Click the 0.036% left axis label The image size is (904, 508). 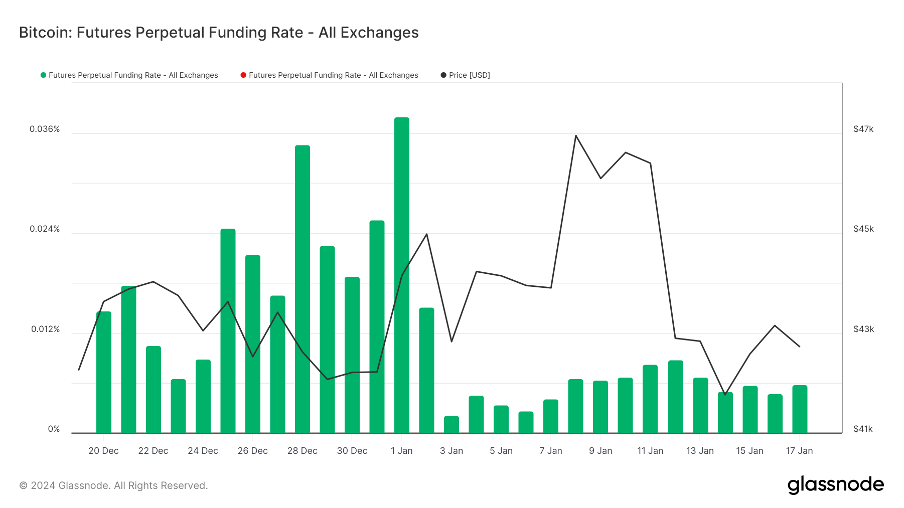pyautogui.click(x=45, y=130)
